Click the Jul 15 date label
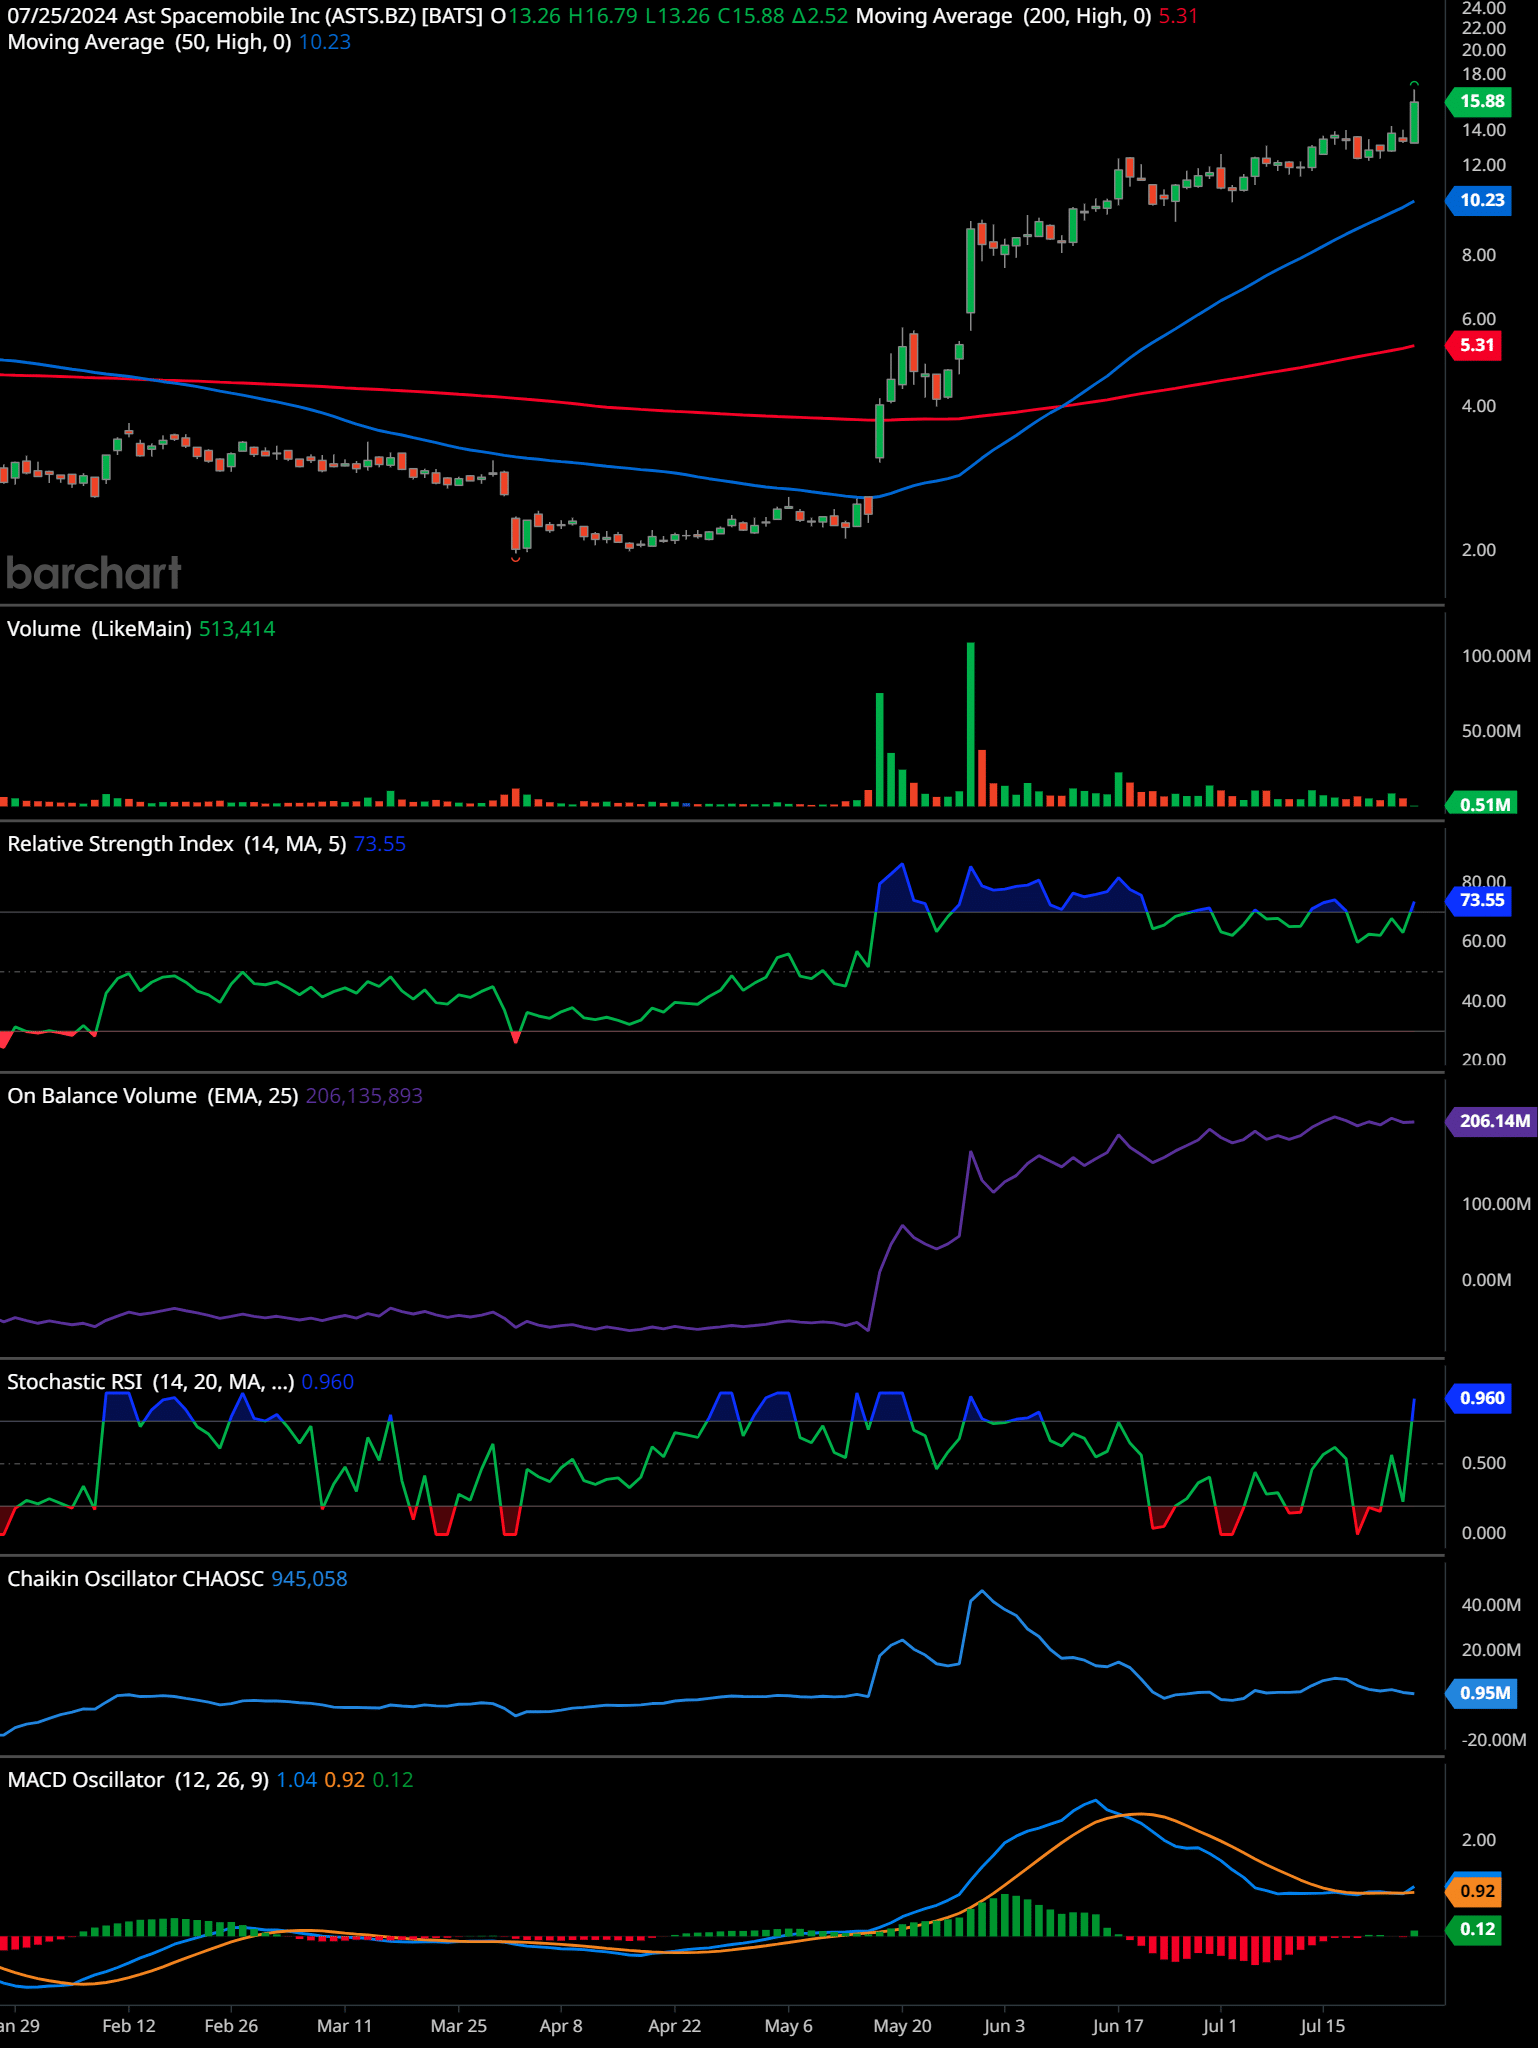 coord(1322,2026)
